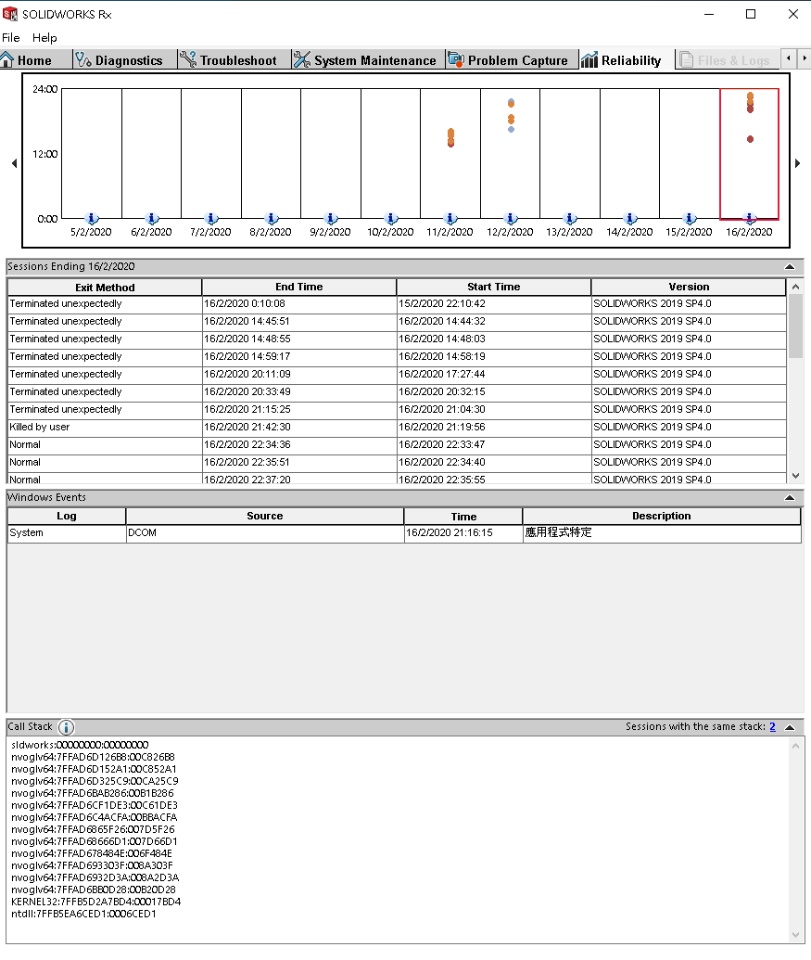Collapse the Sessions Ending 16/2/2020 section
Viewport: 811px width, 960px height.
790,267
